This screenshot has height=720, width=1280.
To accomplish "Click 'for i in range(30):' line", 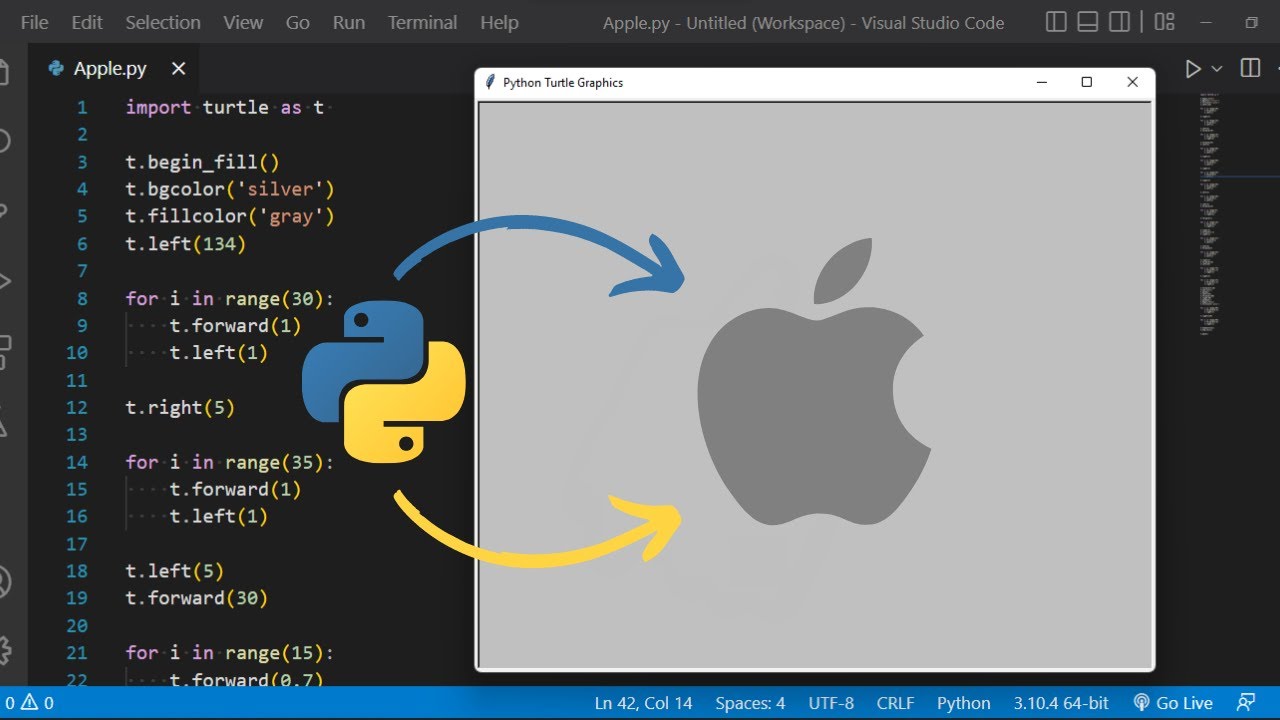I will (x=230, y=298).
